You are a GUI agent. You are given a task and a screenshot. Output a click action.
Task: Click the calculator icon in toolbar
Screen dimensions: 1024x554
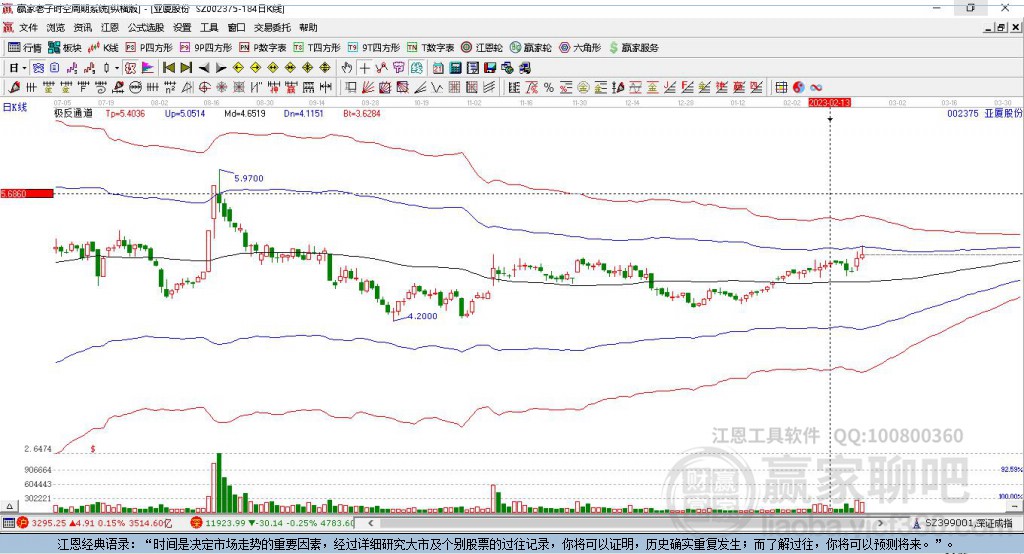[455, 67]
